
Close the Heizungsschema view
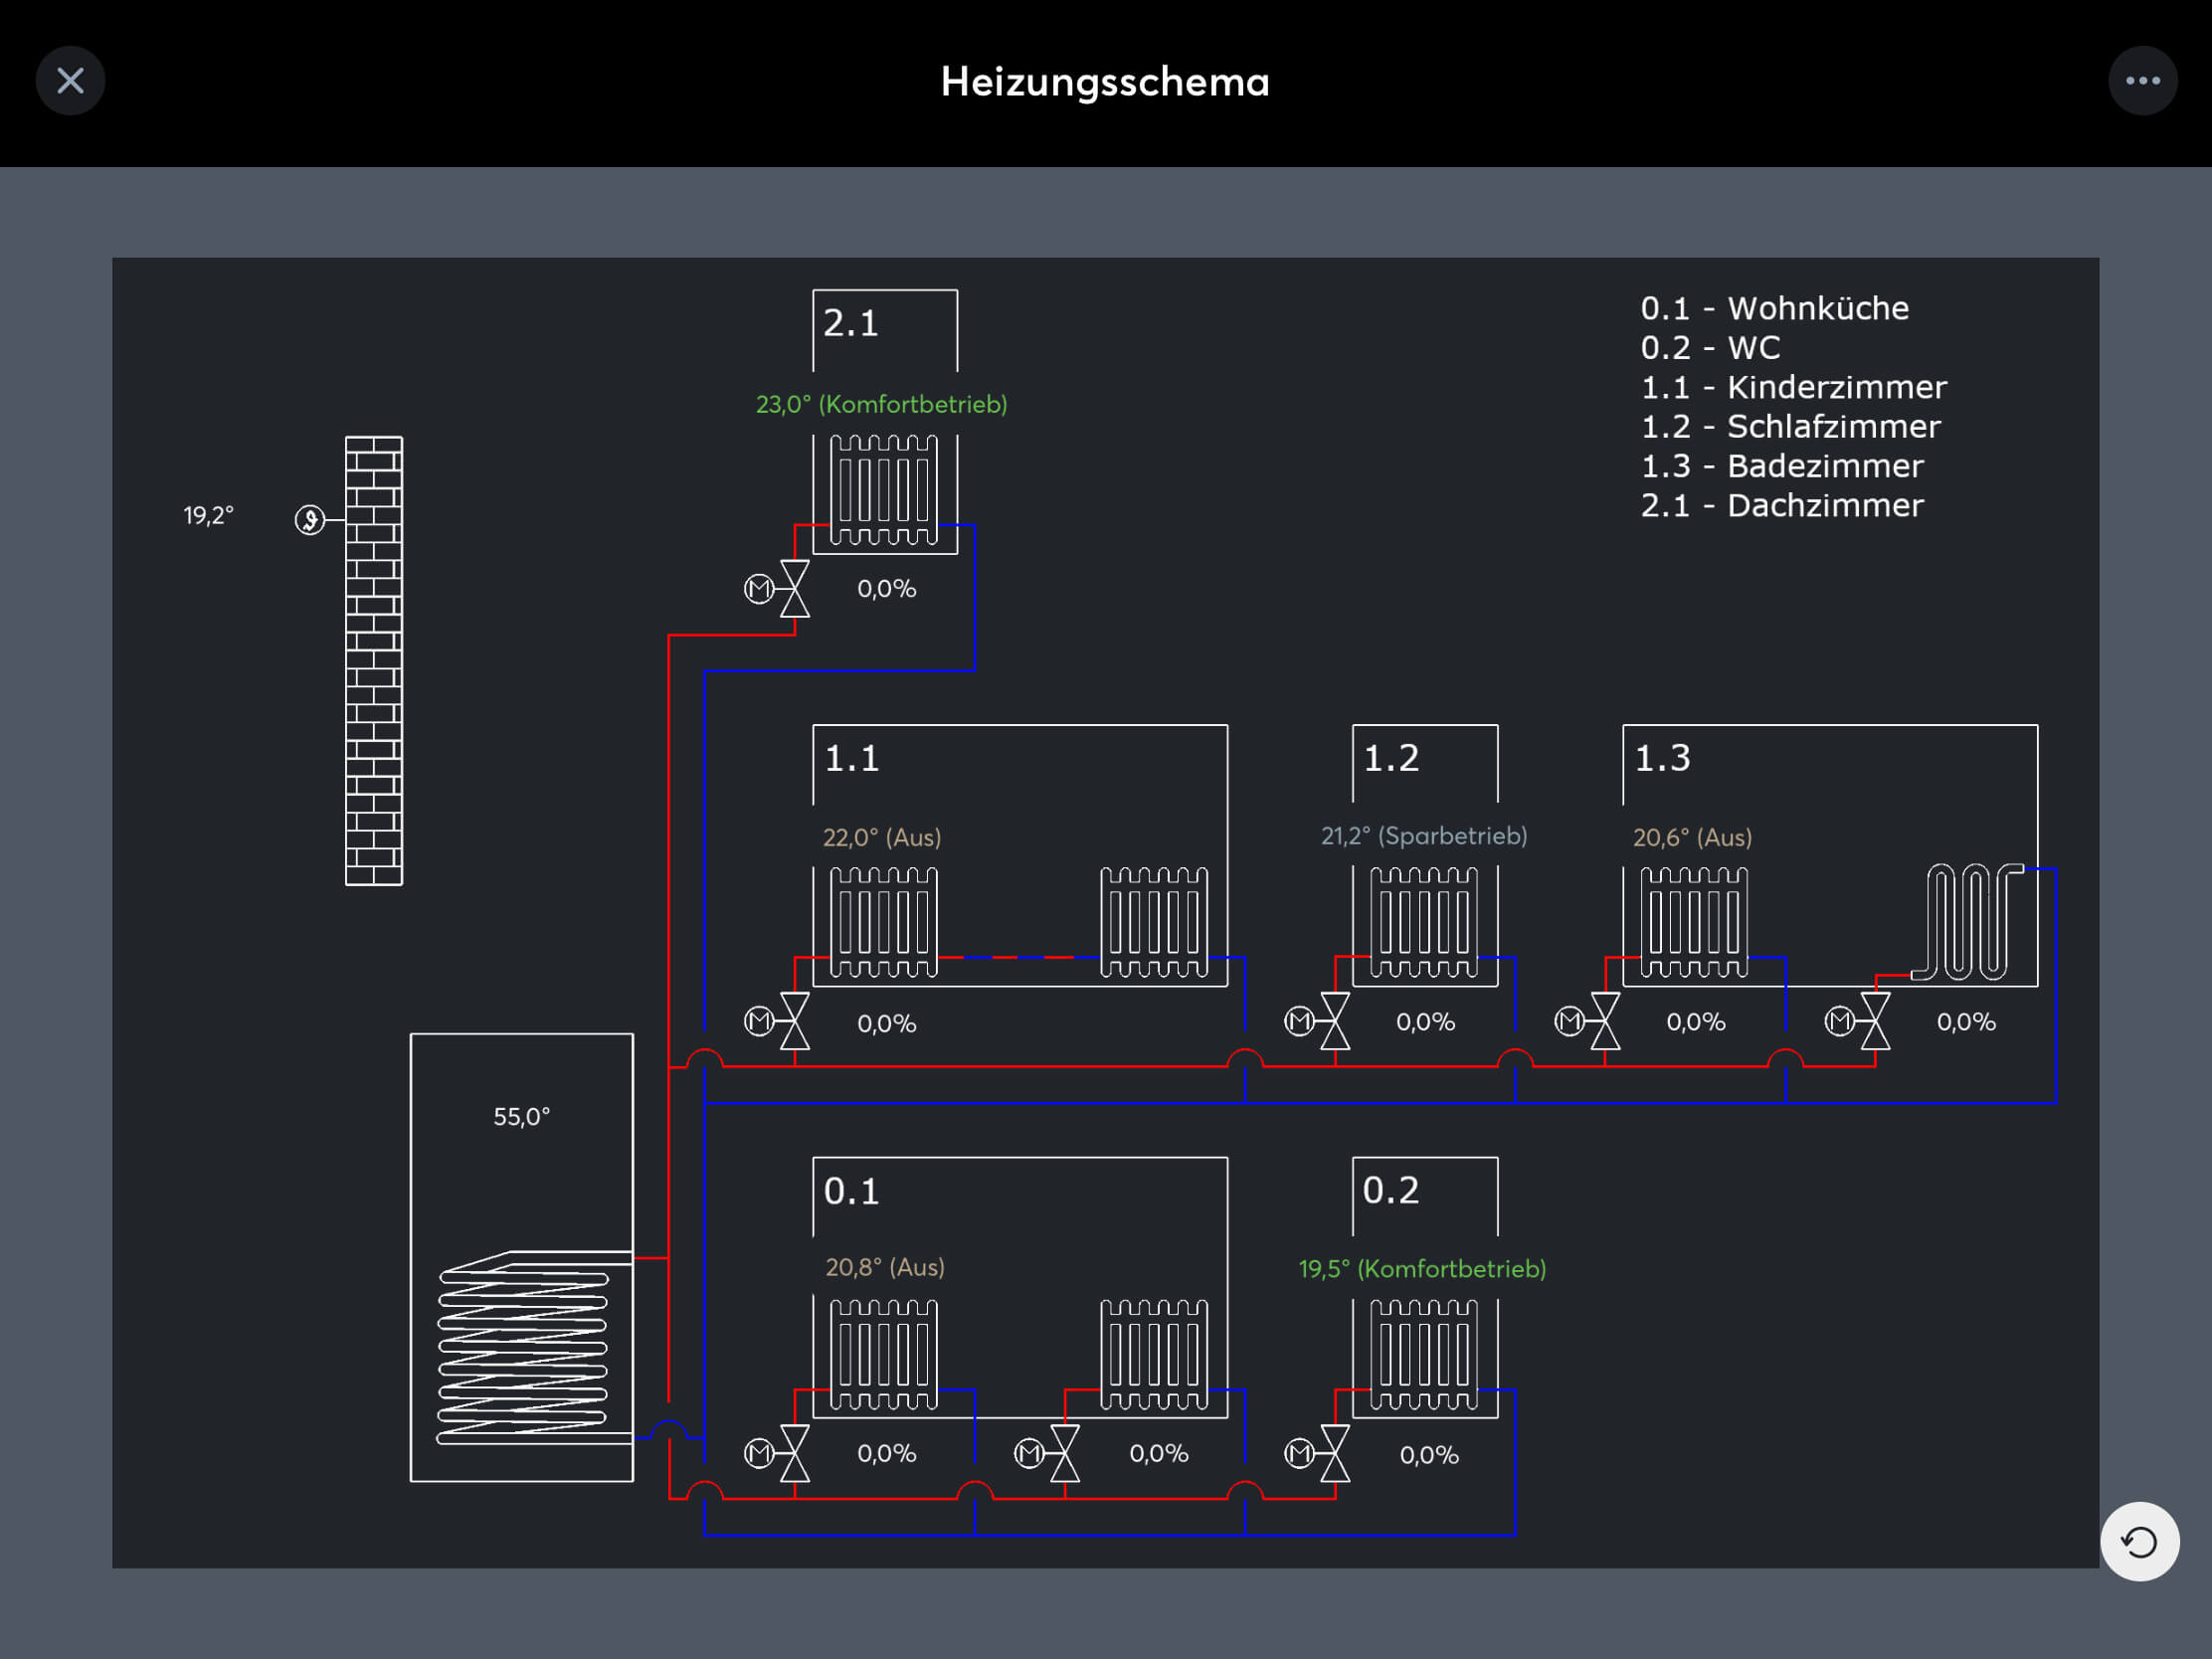tap(70, 81)
